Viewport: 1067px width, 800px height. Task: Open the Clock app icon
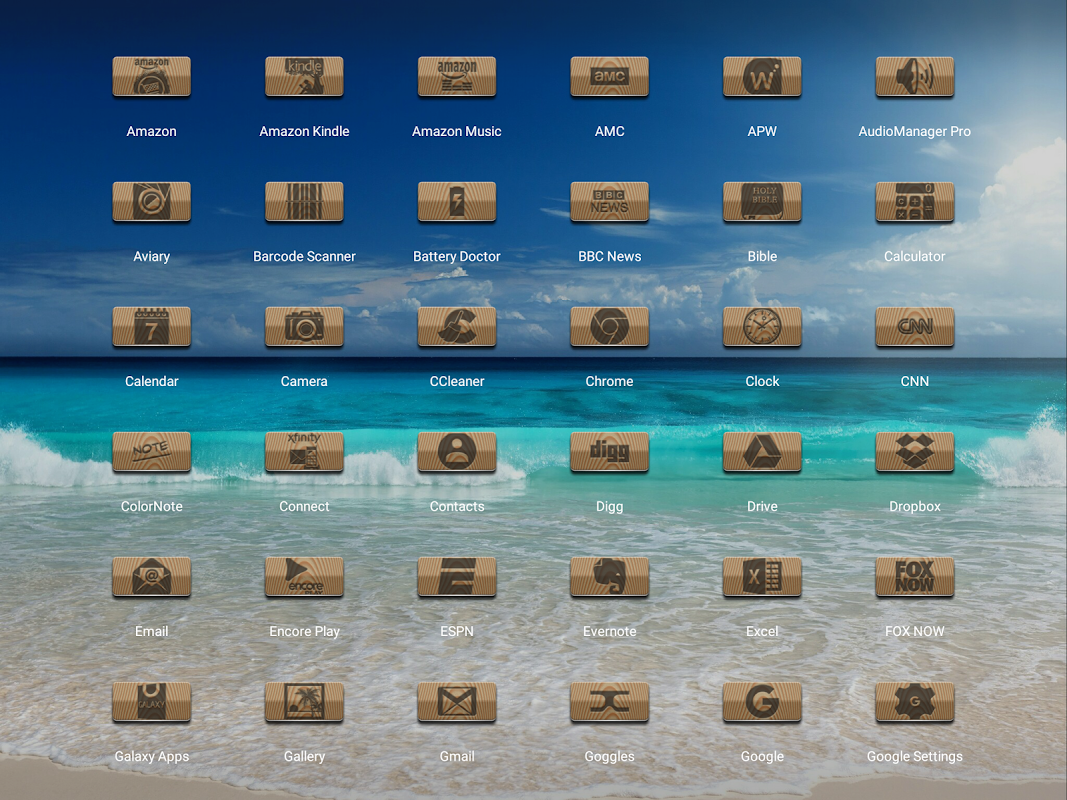tap(762, 327)
